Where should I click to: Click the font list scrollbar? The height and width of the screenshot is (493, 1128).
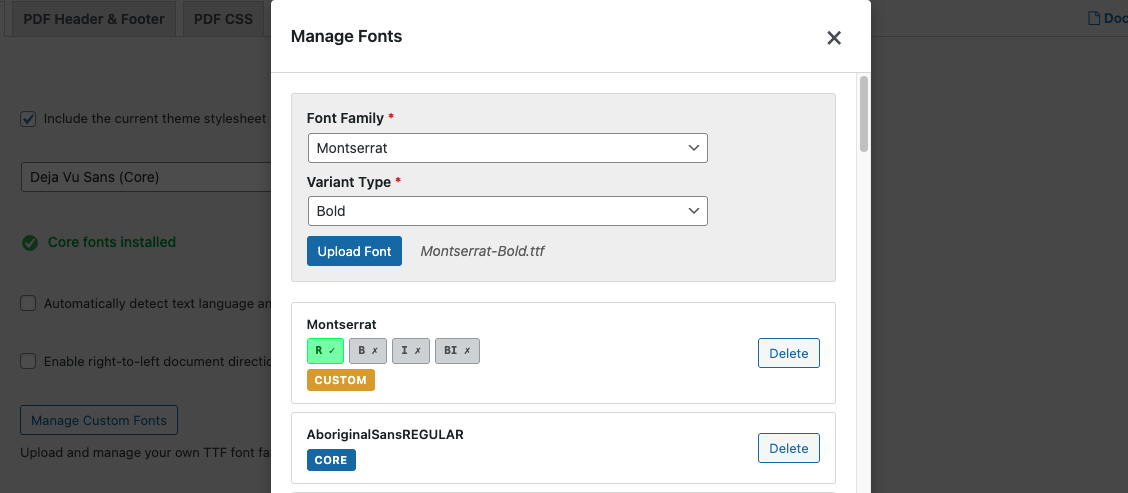coord(864,113)
